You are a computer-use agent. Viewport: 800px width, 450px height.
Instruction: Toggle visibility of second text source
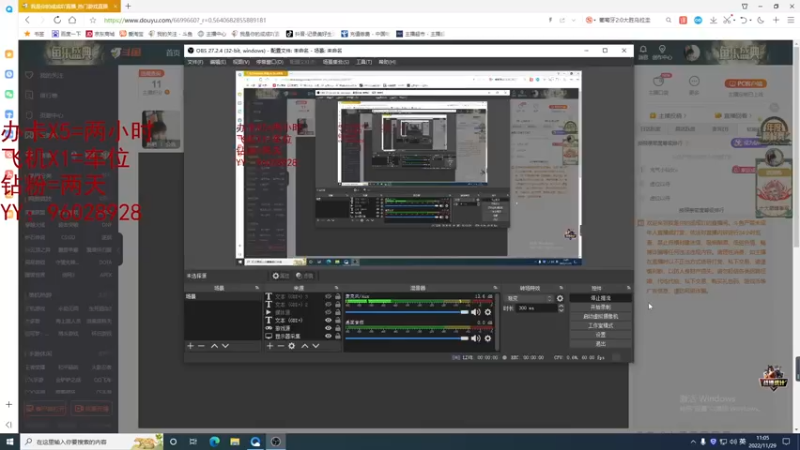pos(328,305)
